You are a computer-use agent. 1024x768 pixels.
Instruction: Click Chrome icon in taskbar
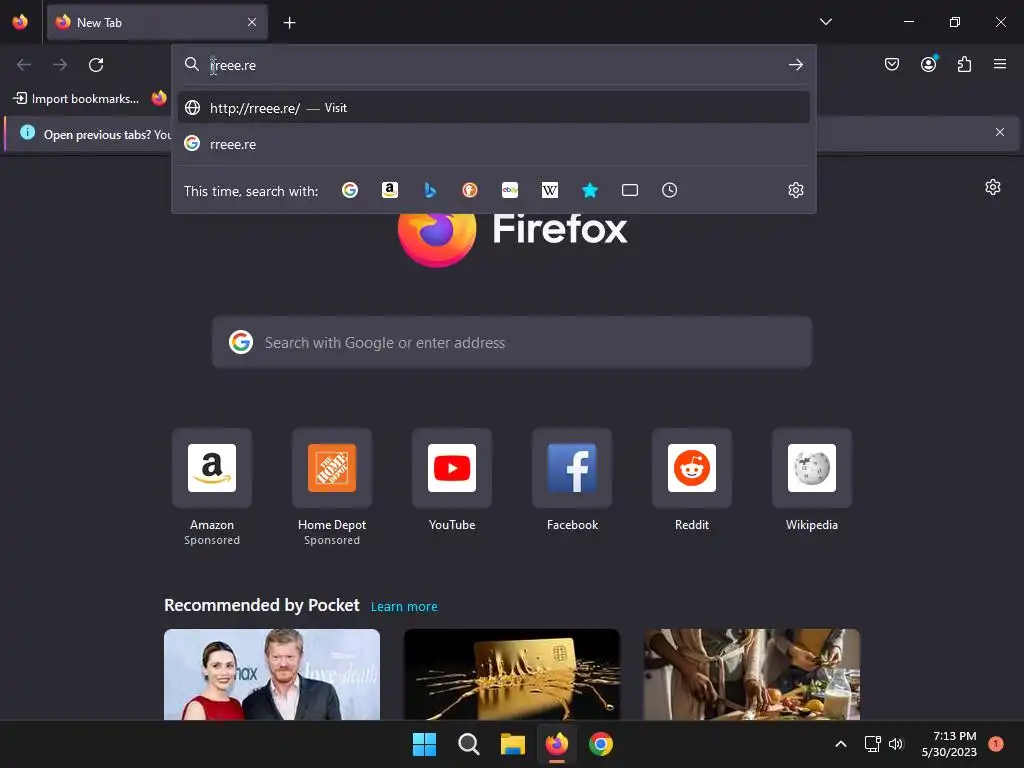click(x=601, y=744)
